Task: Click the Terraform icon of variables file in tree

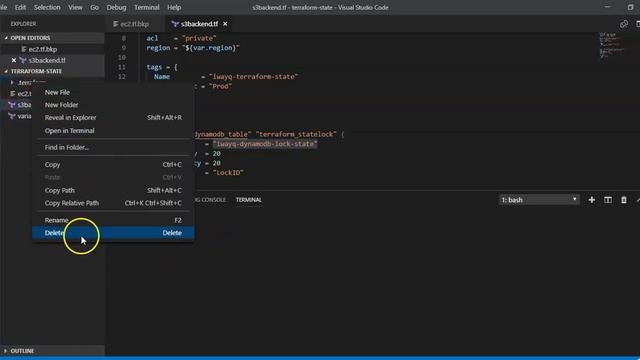Action: [12, 116]
